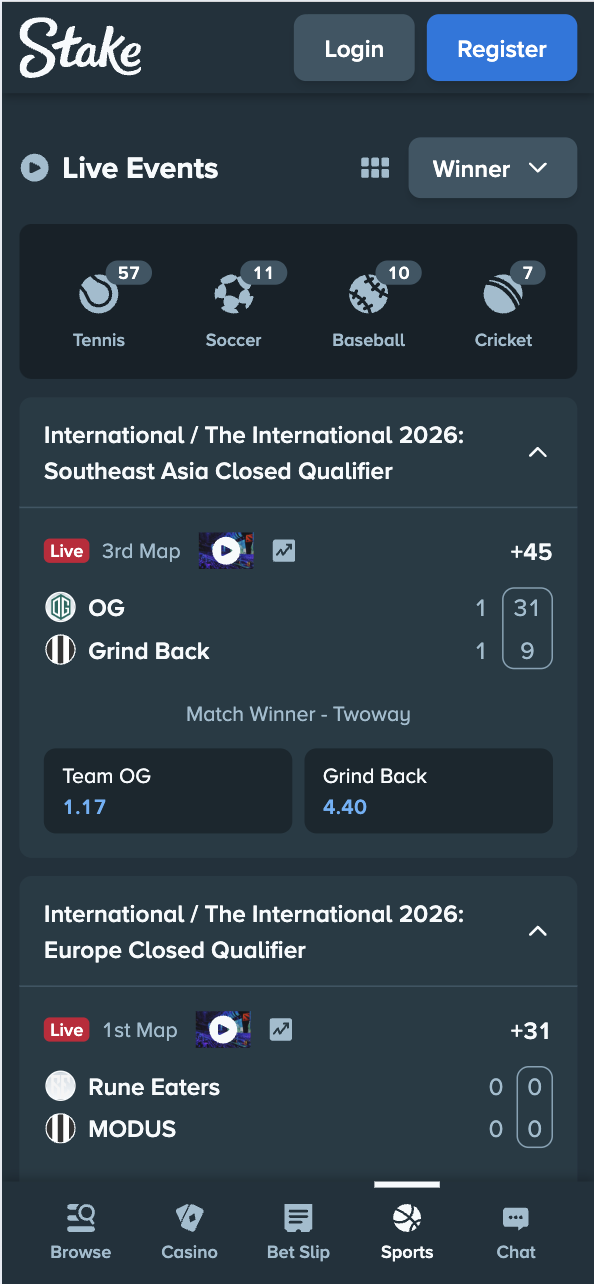Click the Login button
Image resolution: width=594 pixels, height=1284 pixels.
354,48
